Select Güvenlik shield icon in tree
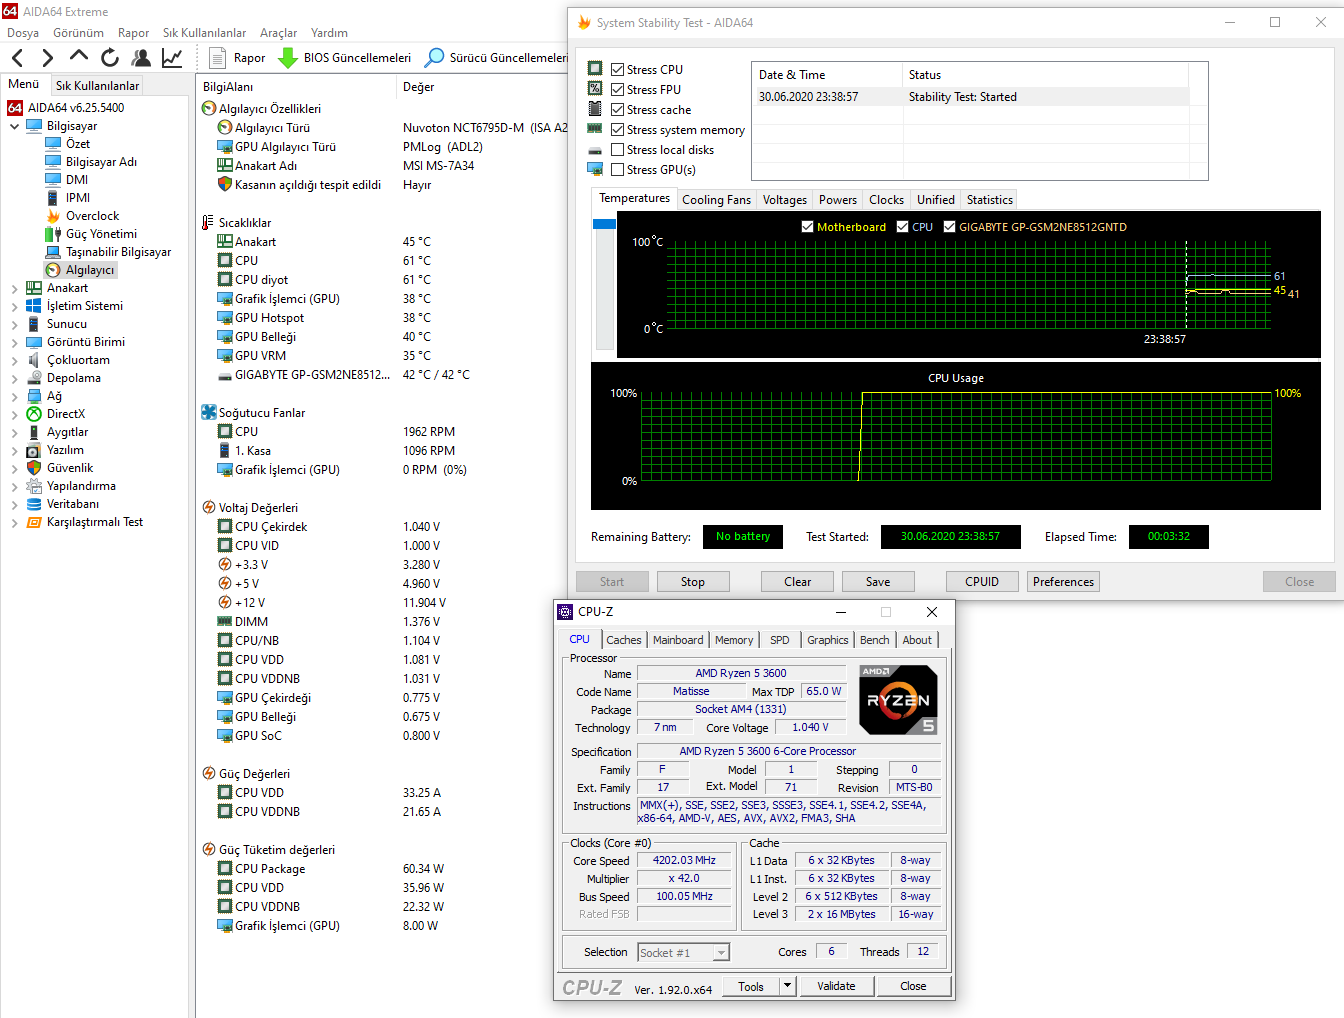 (x=34, y=468)
